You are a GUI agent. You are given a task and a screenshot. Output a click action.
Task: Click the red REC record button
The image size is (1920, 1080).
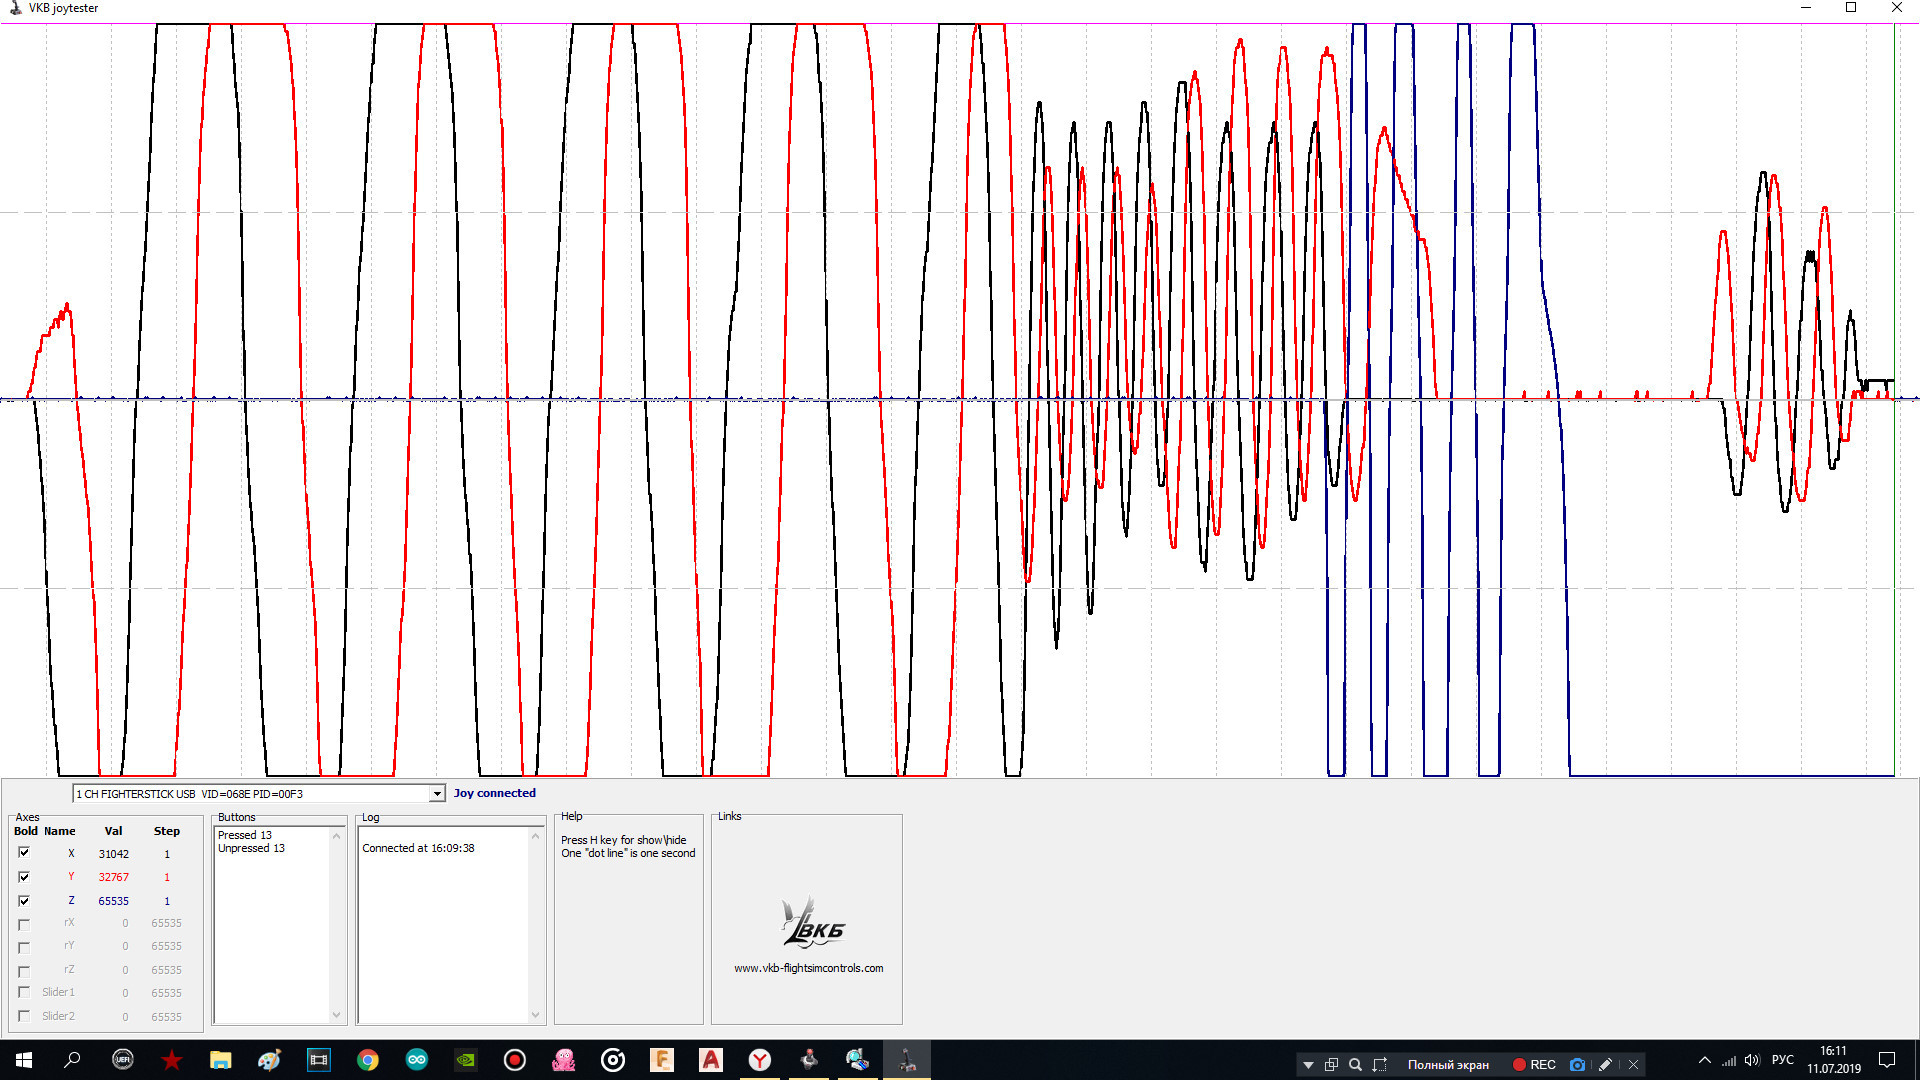(x=1534, y=1065)
